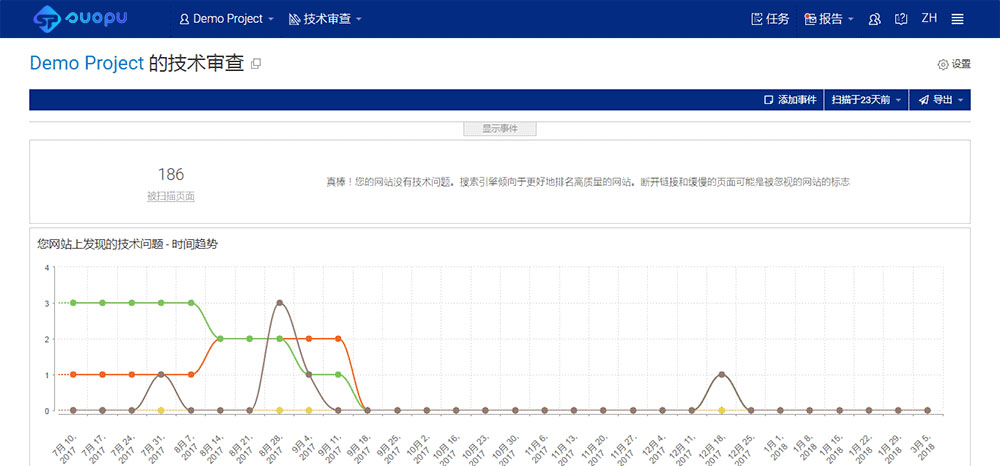Image resolution: width=1000 pixels, height=466 pixels.
Task: Click the Demo Project title link
Action: tap(87, 64)
